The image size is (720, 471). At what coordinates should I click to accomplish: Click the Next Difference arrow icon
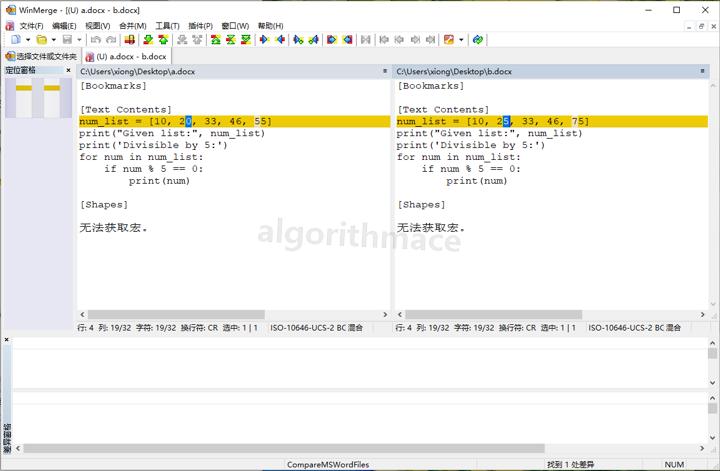(x=148, y=40)
